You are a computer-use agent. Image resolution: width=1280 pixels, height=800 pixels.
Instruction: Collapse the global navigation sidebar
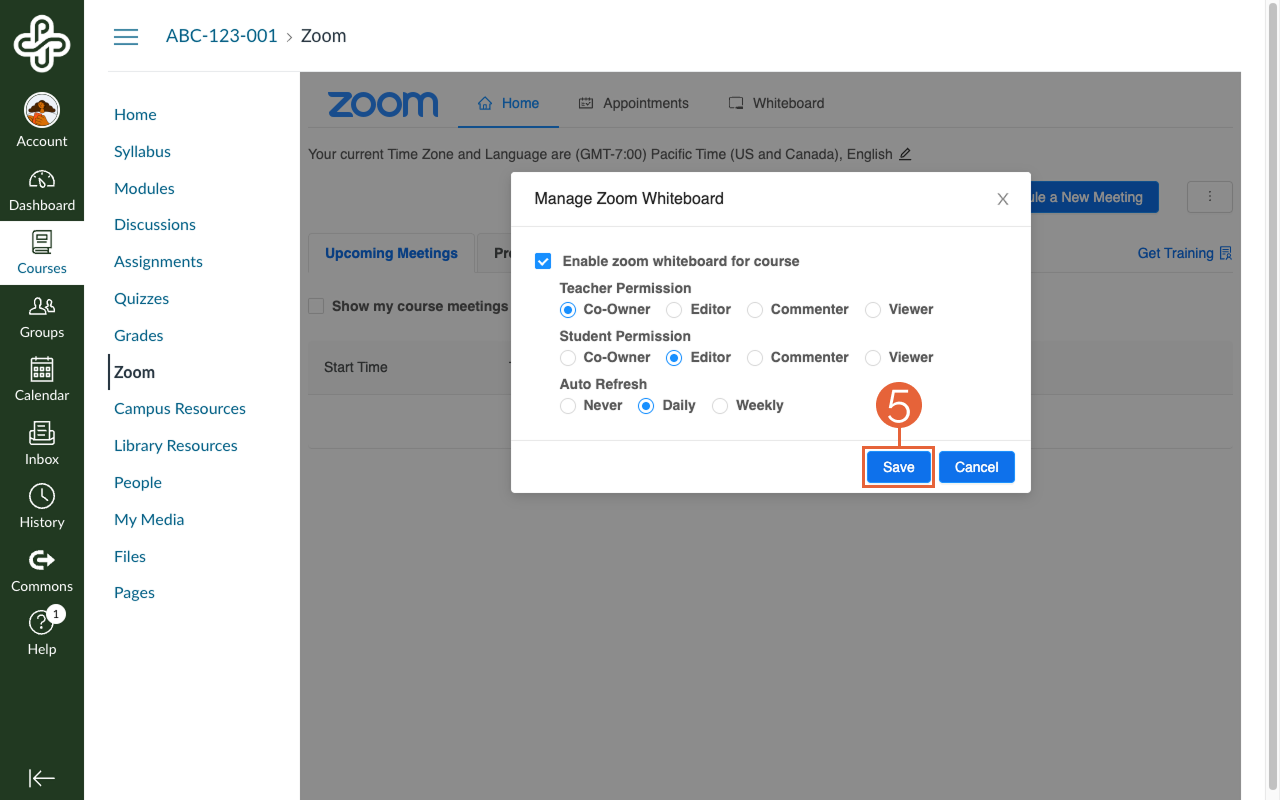coord(42,778)
